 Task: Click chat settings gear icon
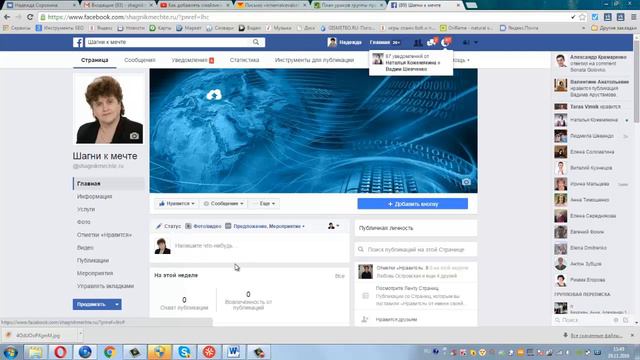pyautogui.click(x=616, y=320)
